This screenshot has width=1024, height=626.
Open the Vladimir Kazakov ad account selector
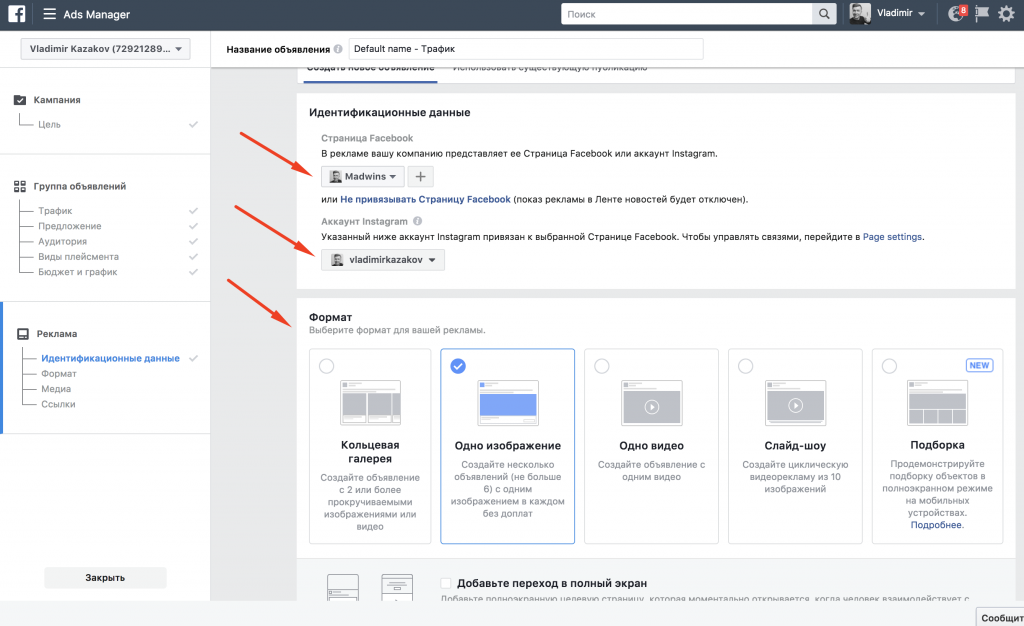pos(105,49)
